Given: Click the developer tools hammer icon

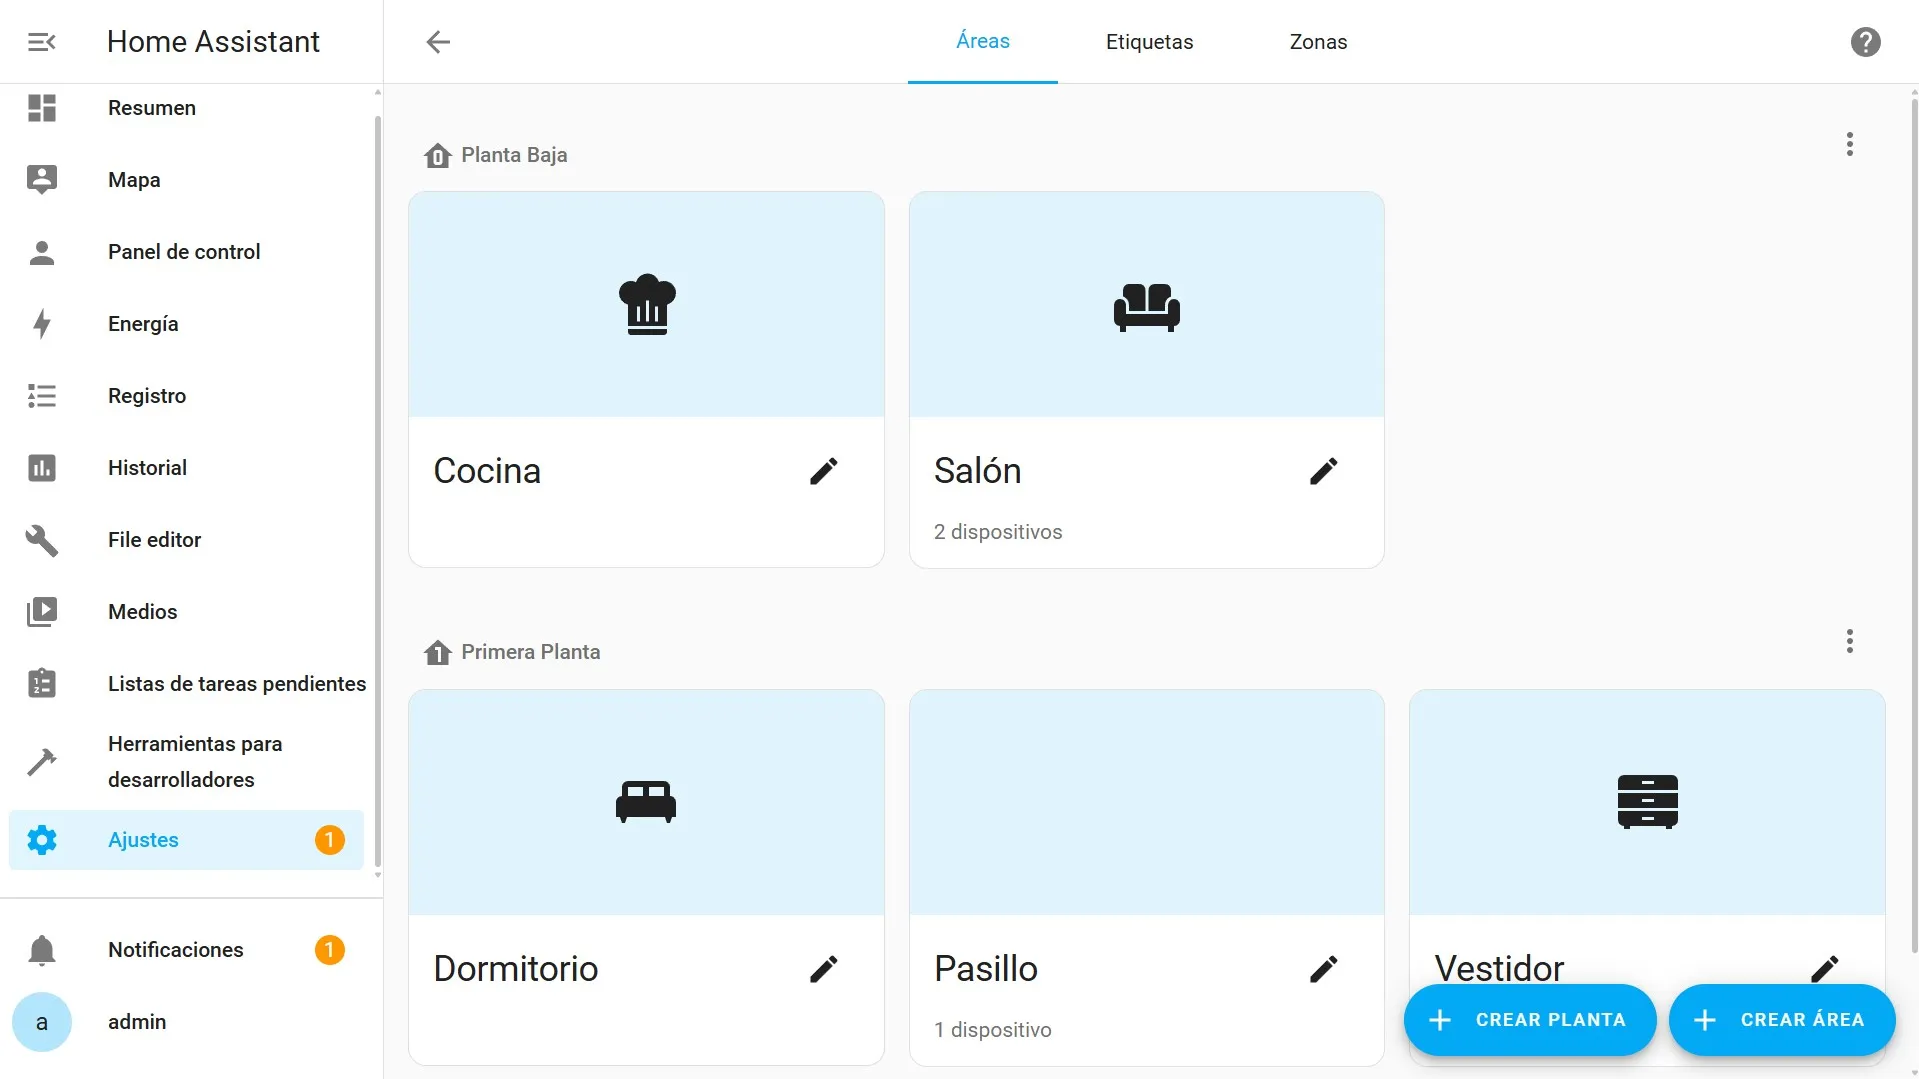Looking at the screenshot, I should point(42,762).
